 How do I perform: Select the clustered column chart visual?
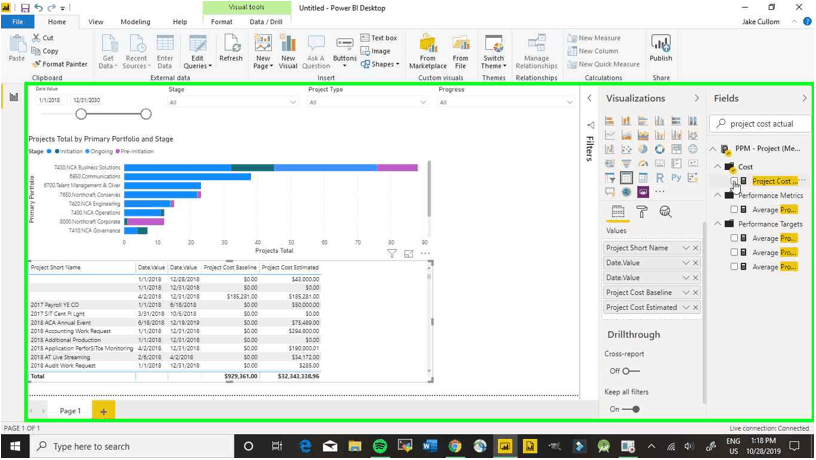click(x=659, y=121)
